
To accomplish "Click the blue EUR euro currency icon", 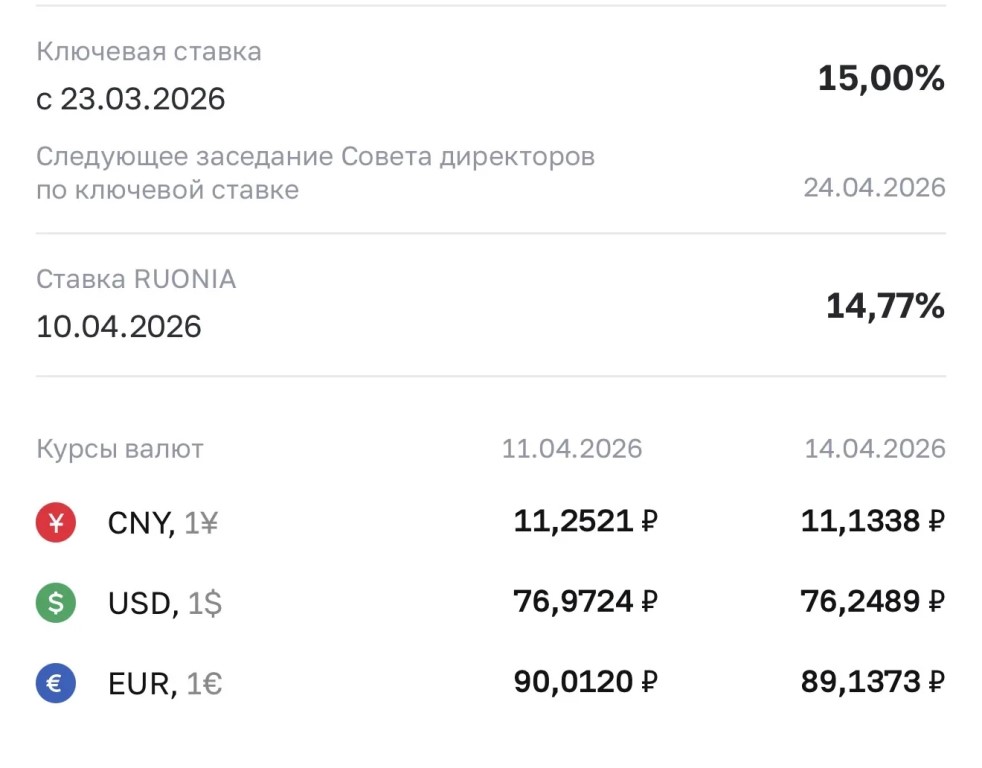I will [x=56, y=684].
